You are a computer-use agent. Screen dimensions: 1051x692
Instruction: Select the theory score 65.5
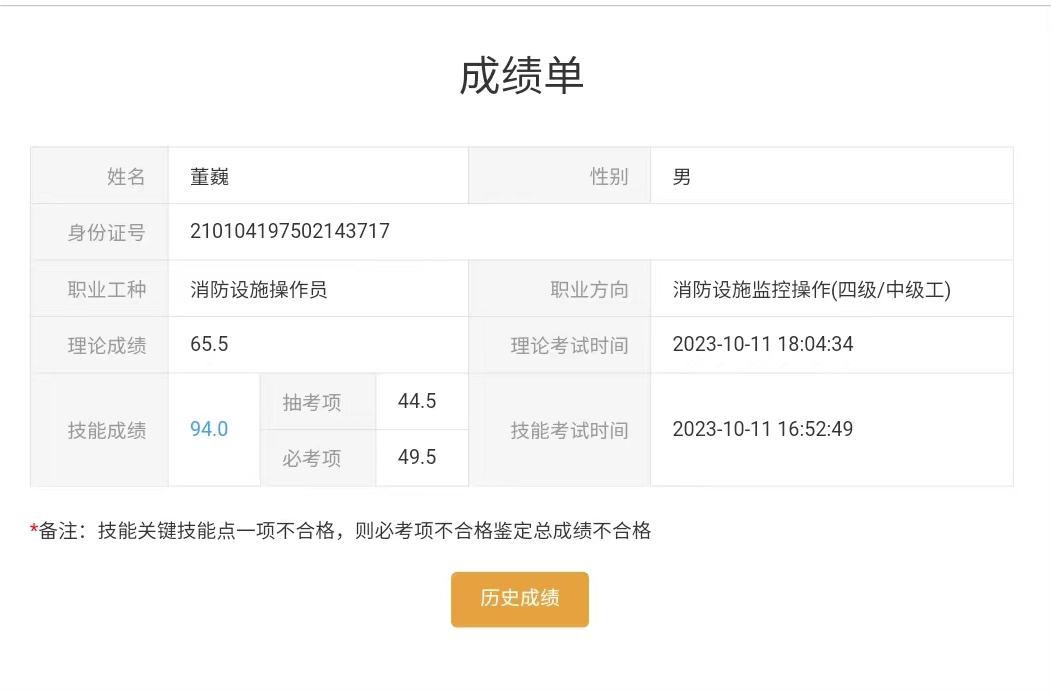pyautogui.click(x=209, y=344)
